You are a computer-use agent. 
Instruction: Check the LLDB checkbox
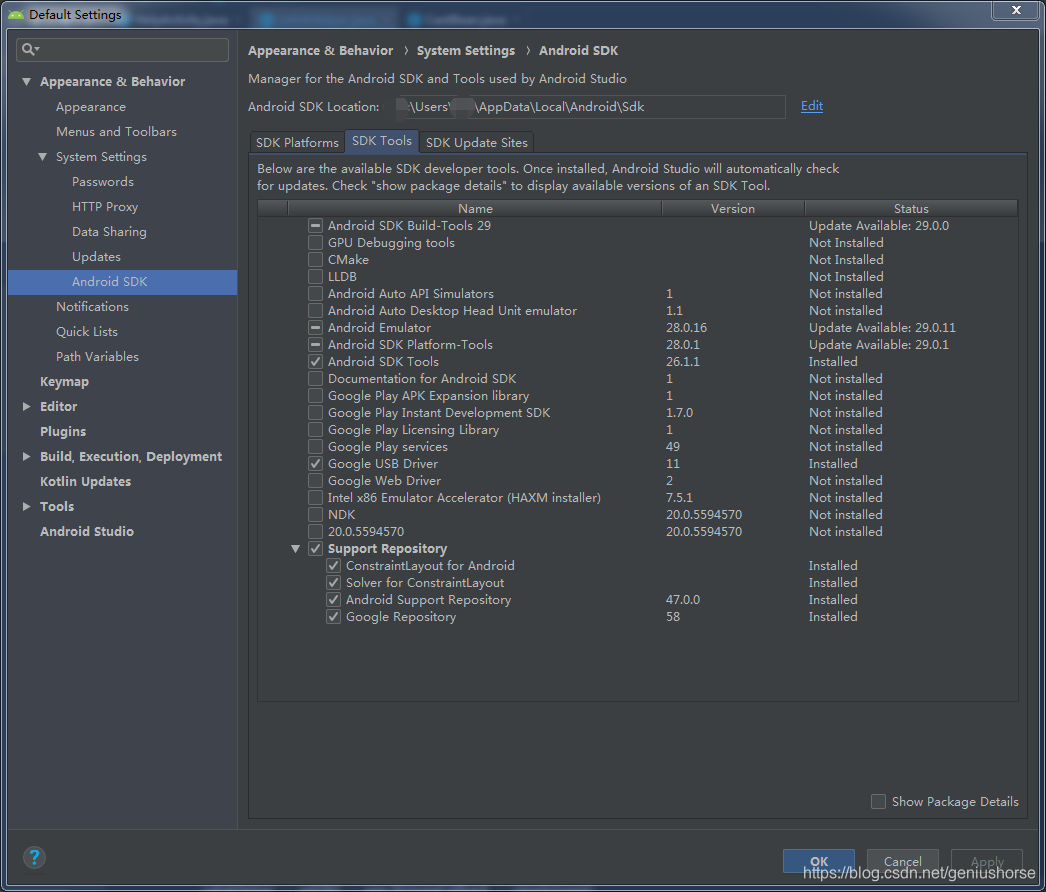(316, 276)
